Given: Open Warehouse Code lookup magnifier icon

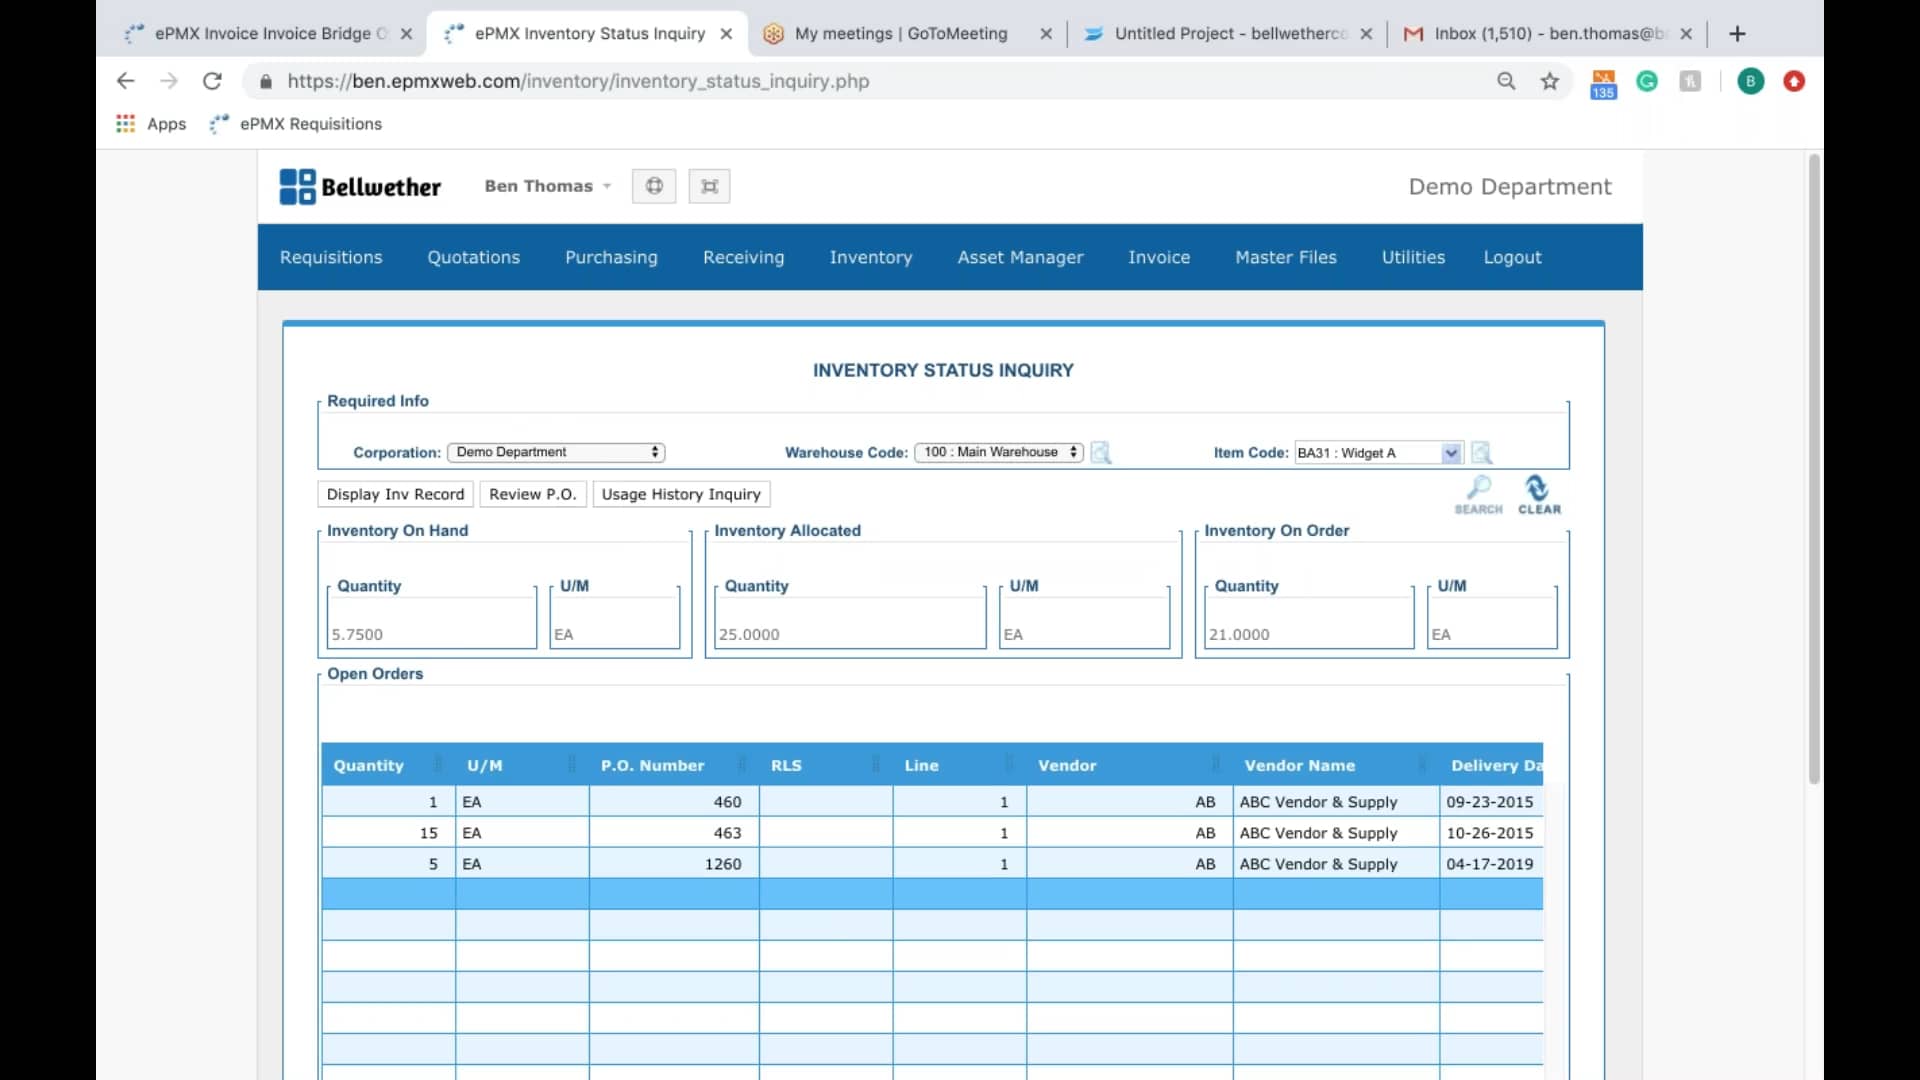Looking at the screenshot, I should click(1101, 453).
